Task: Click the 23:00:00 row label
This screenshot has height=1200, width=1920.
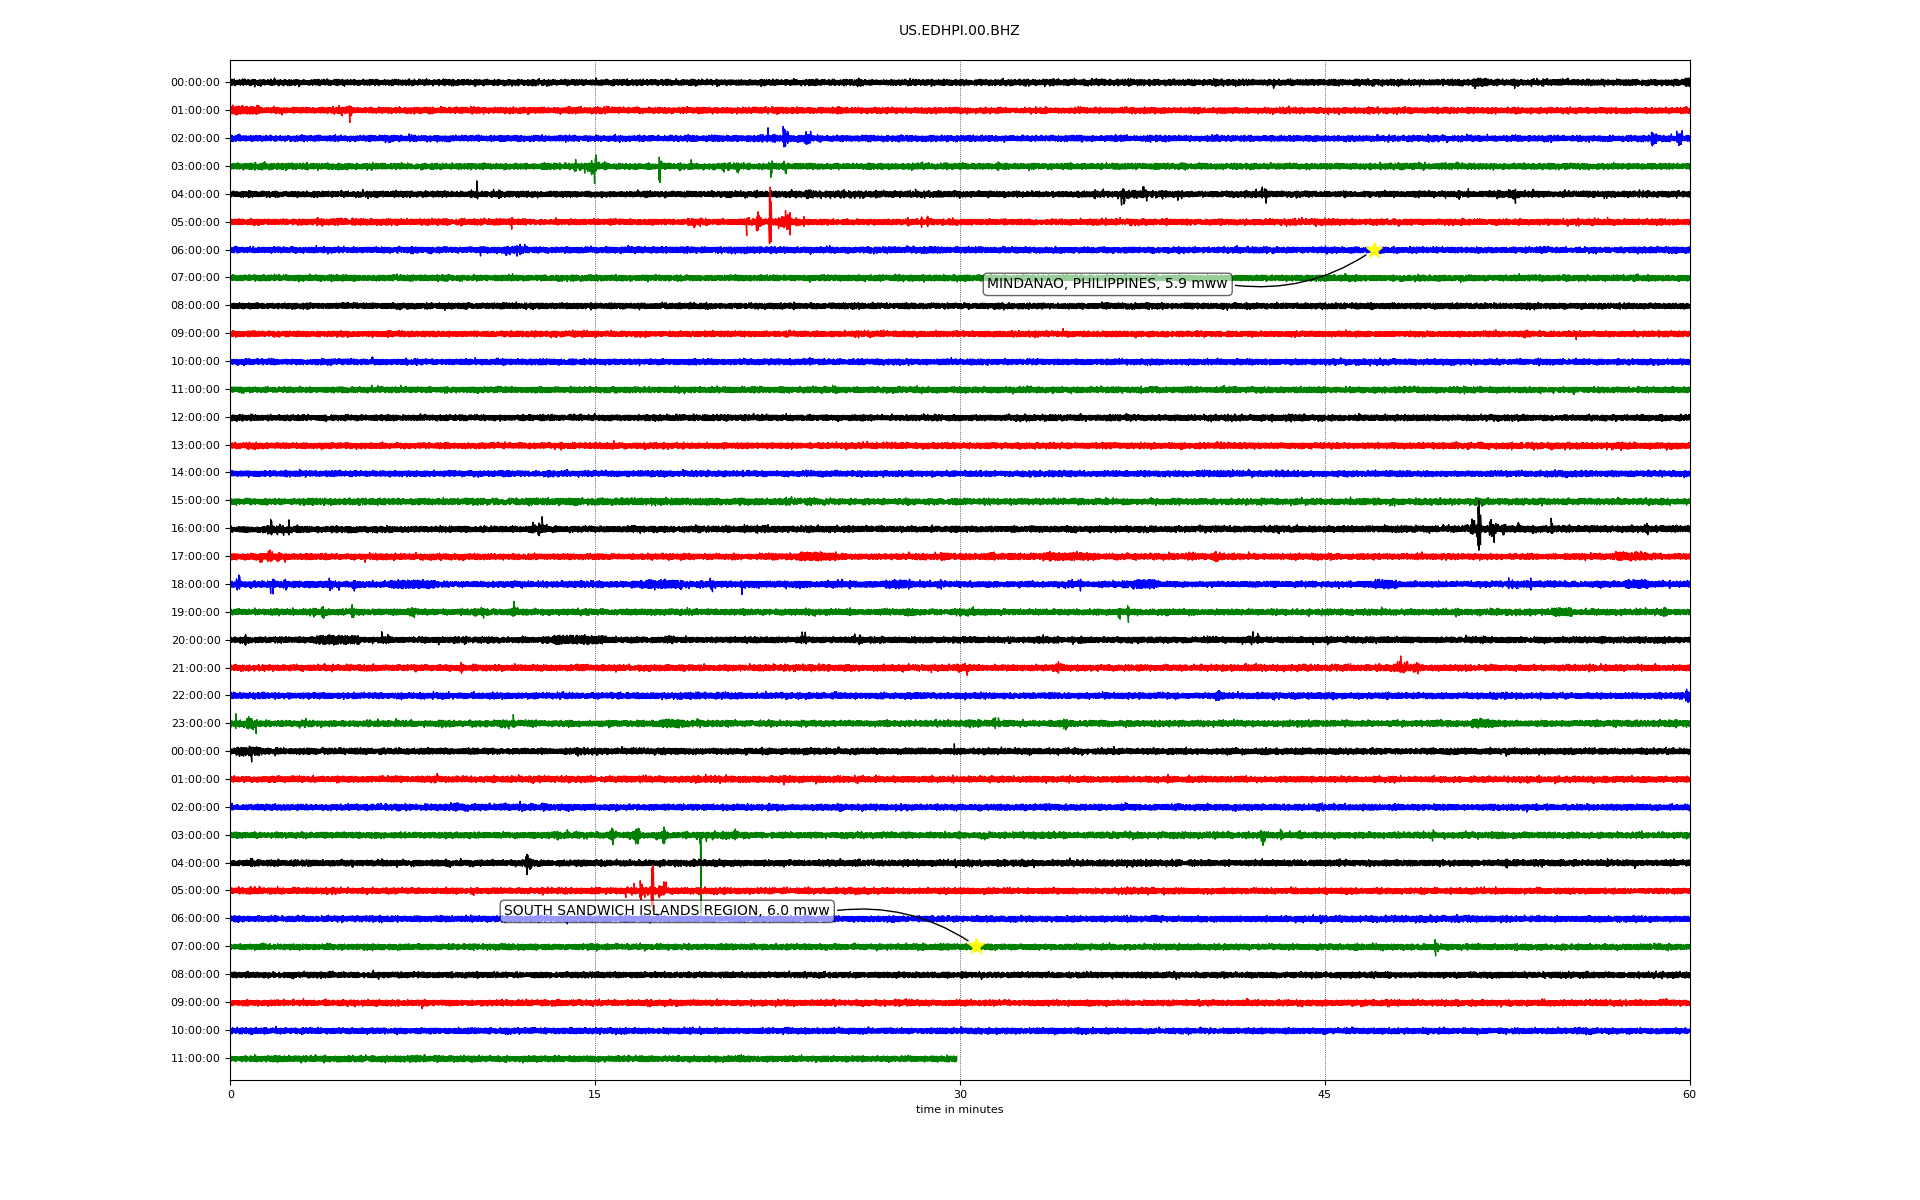Action: click(195, 724)
